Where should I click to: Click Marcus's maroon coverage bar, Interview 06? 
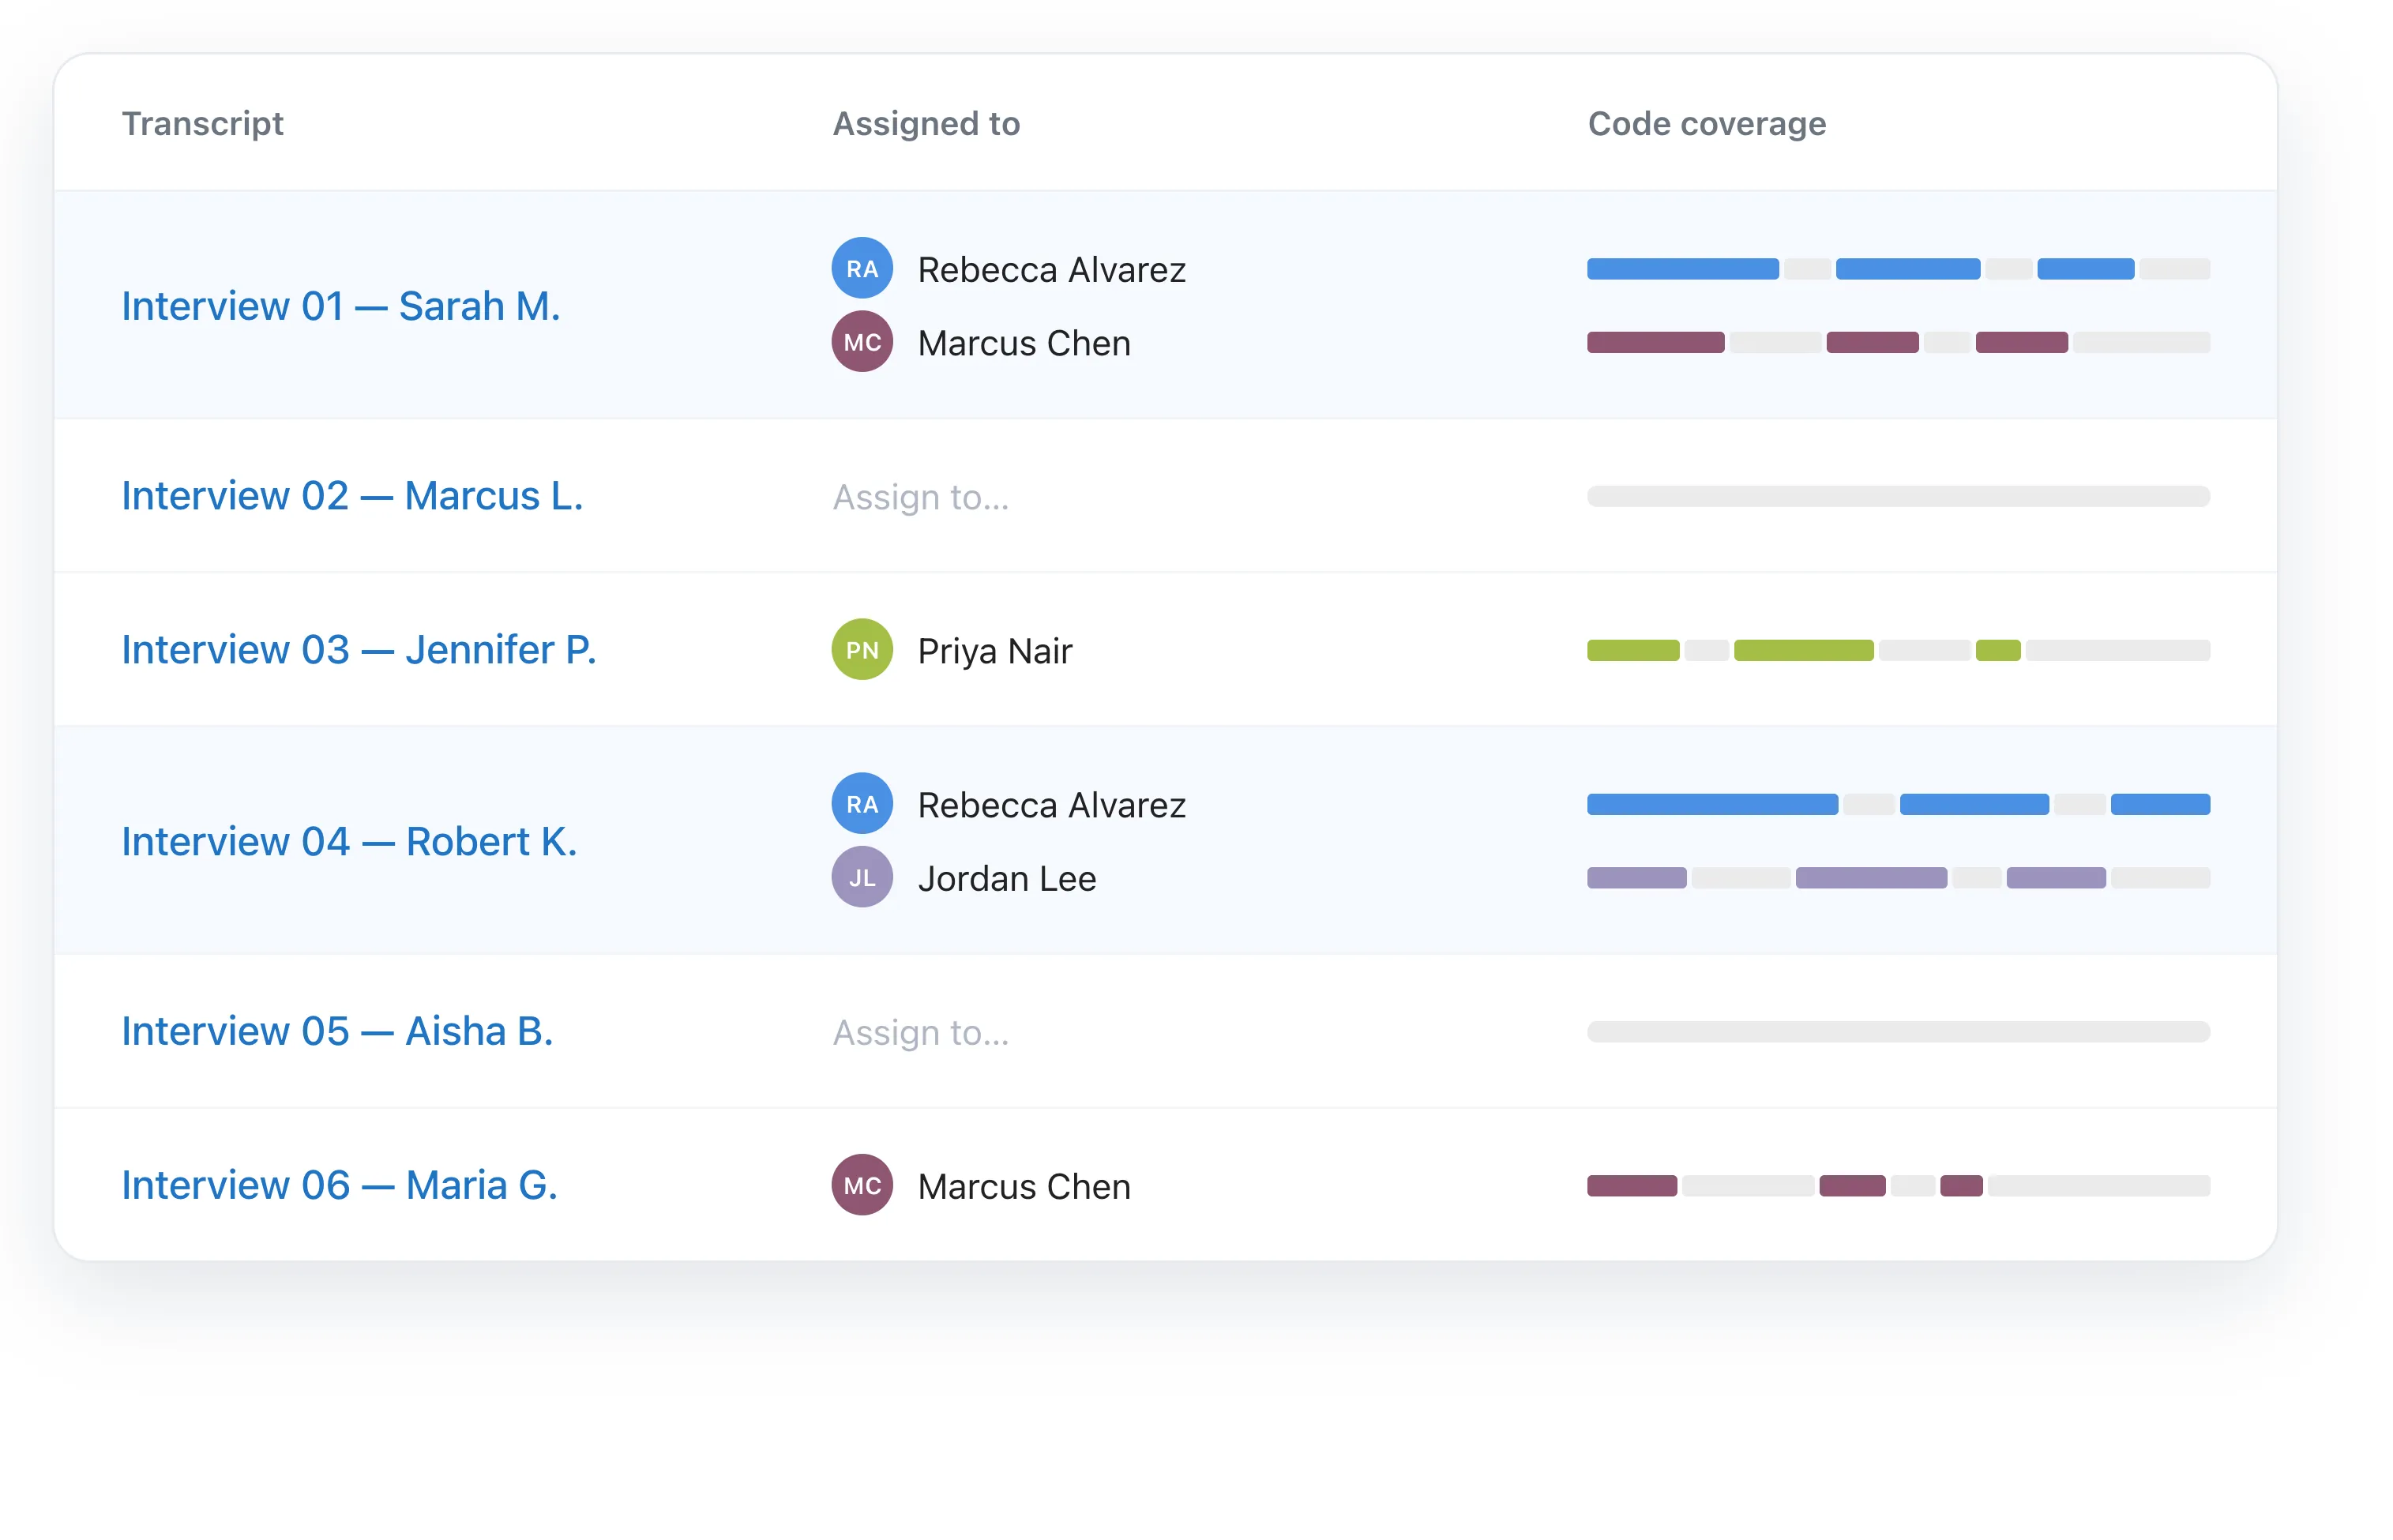tap(1898, 1186)
